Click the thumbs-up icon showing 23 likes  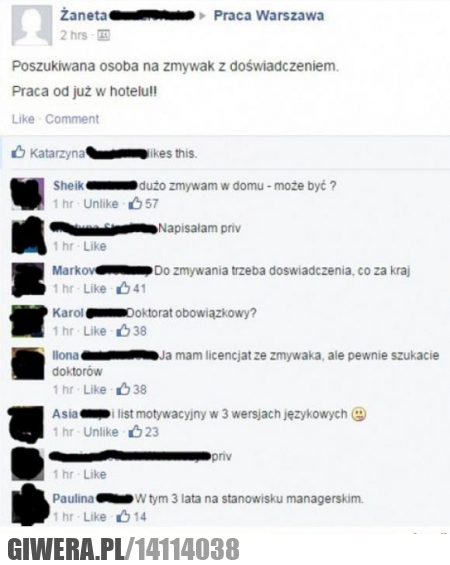point(135,431)
